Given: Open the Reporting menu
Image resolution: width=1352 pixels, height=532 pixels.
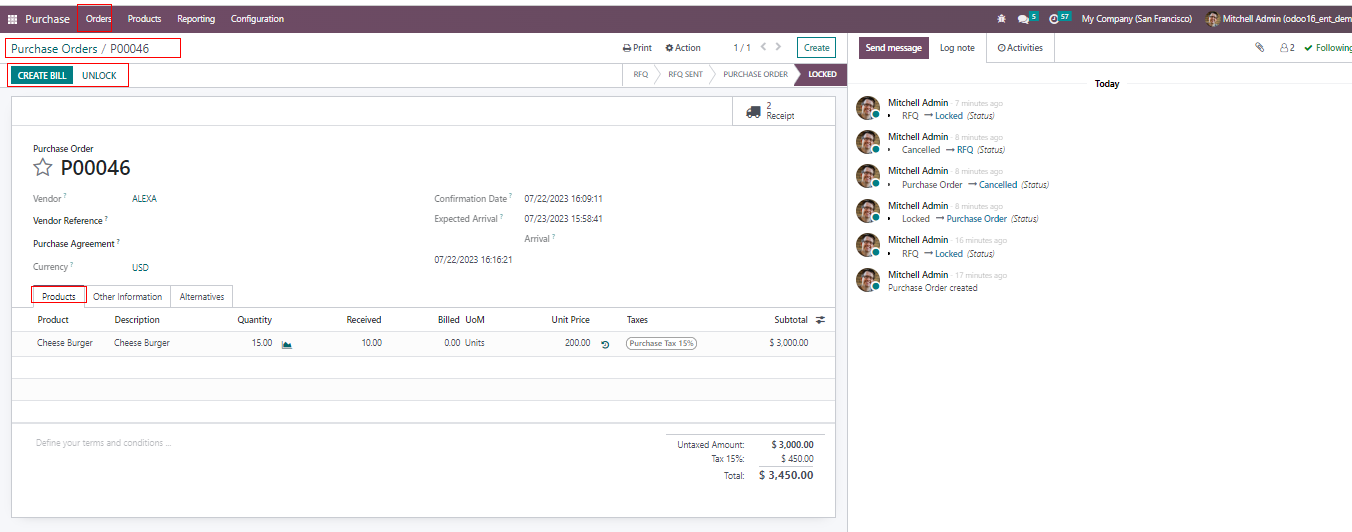Looking at the screenshot, I should 196,19.
